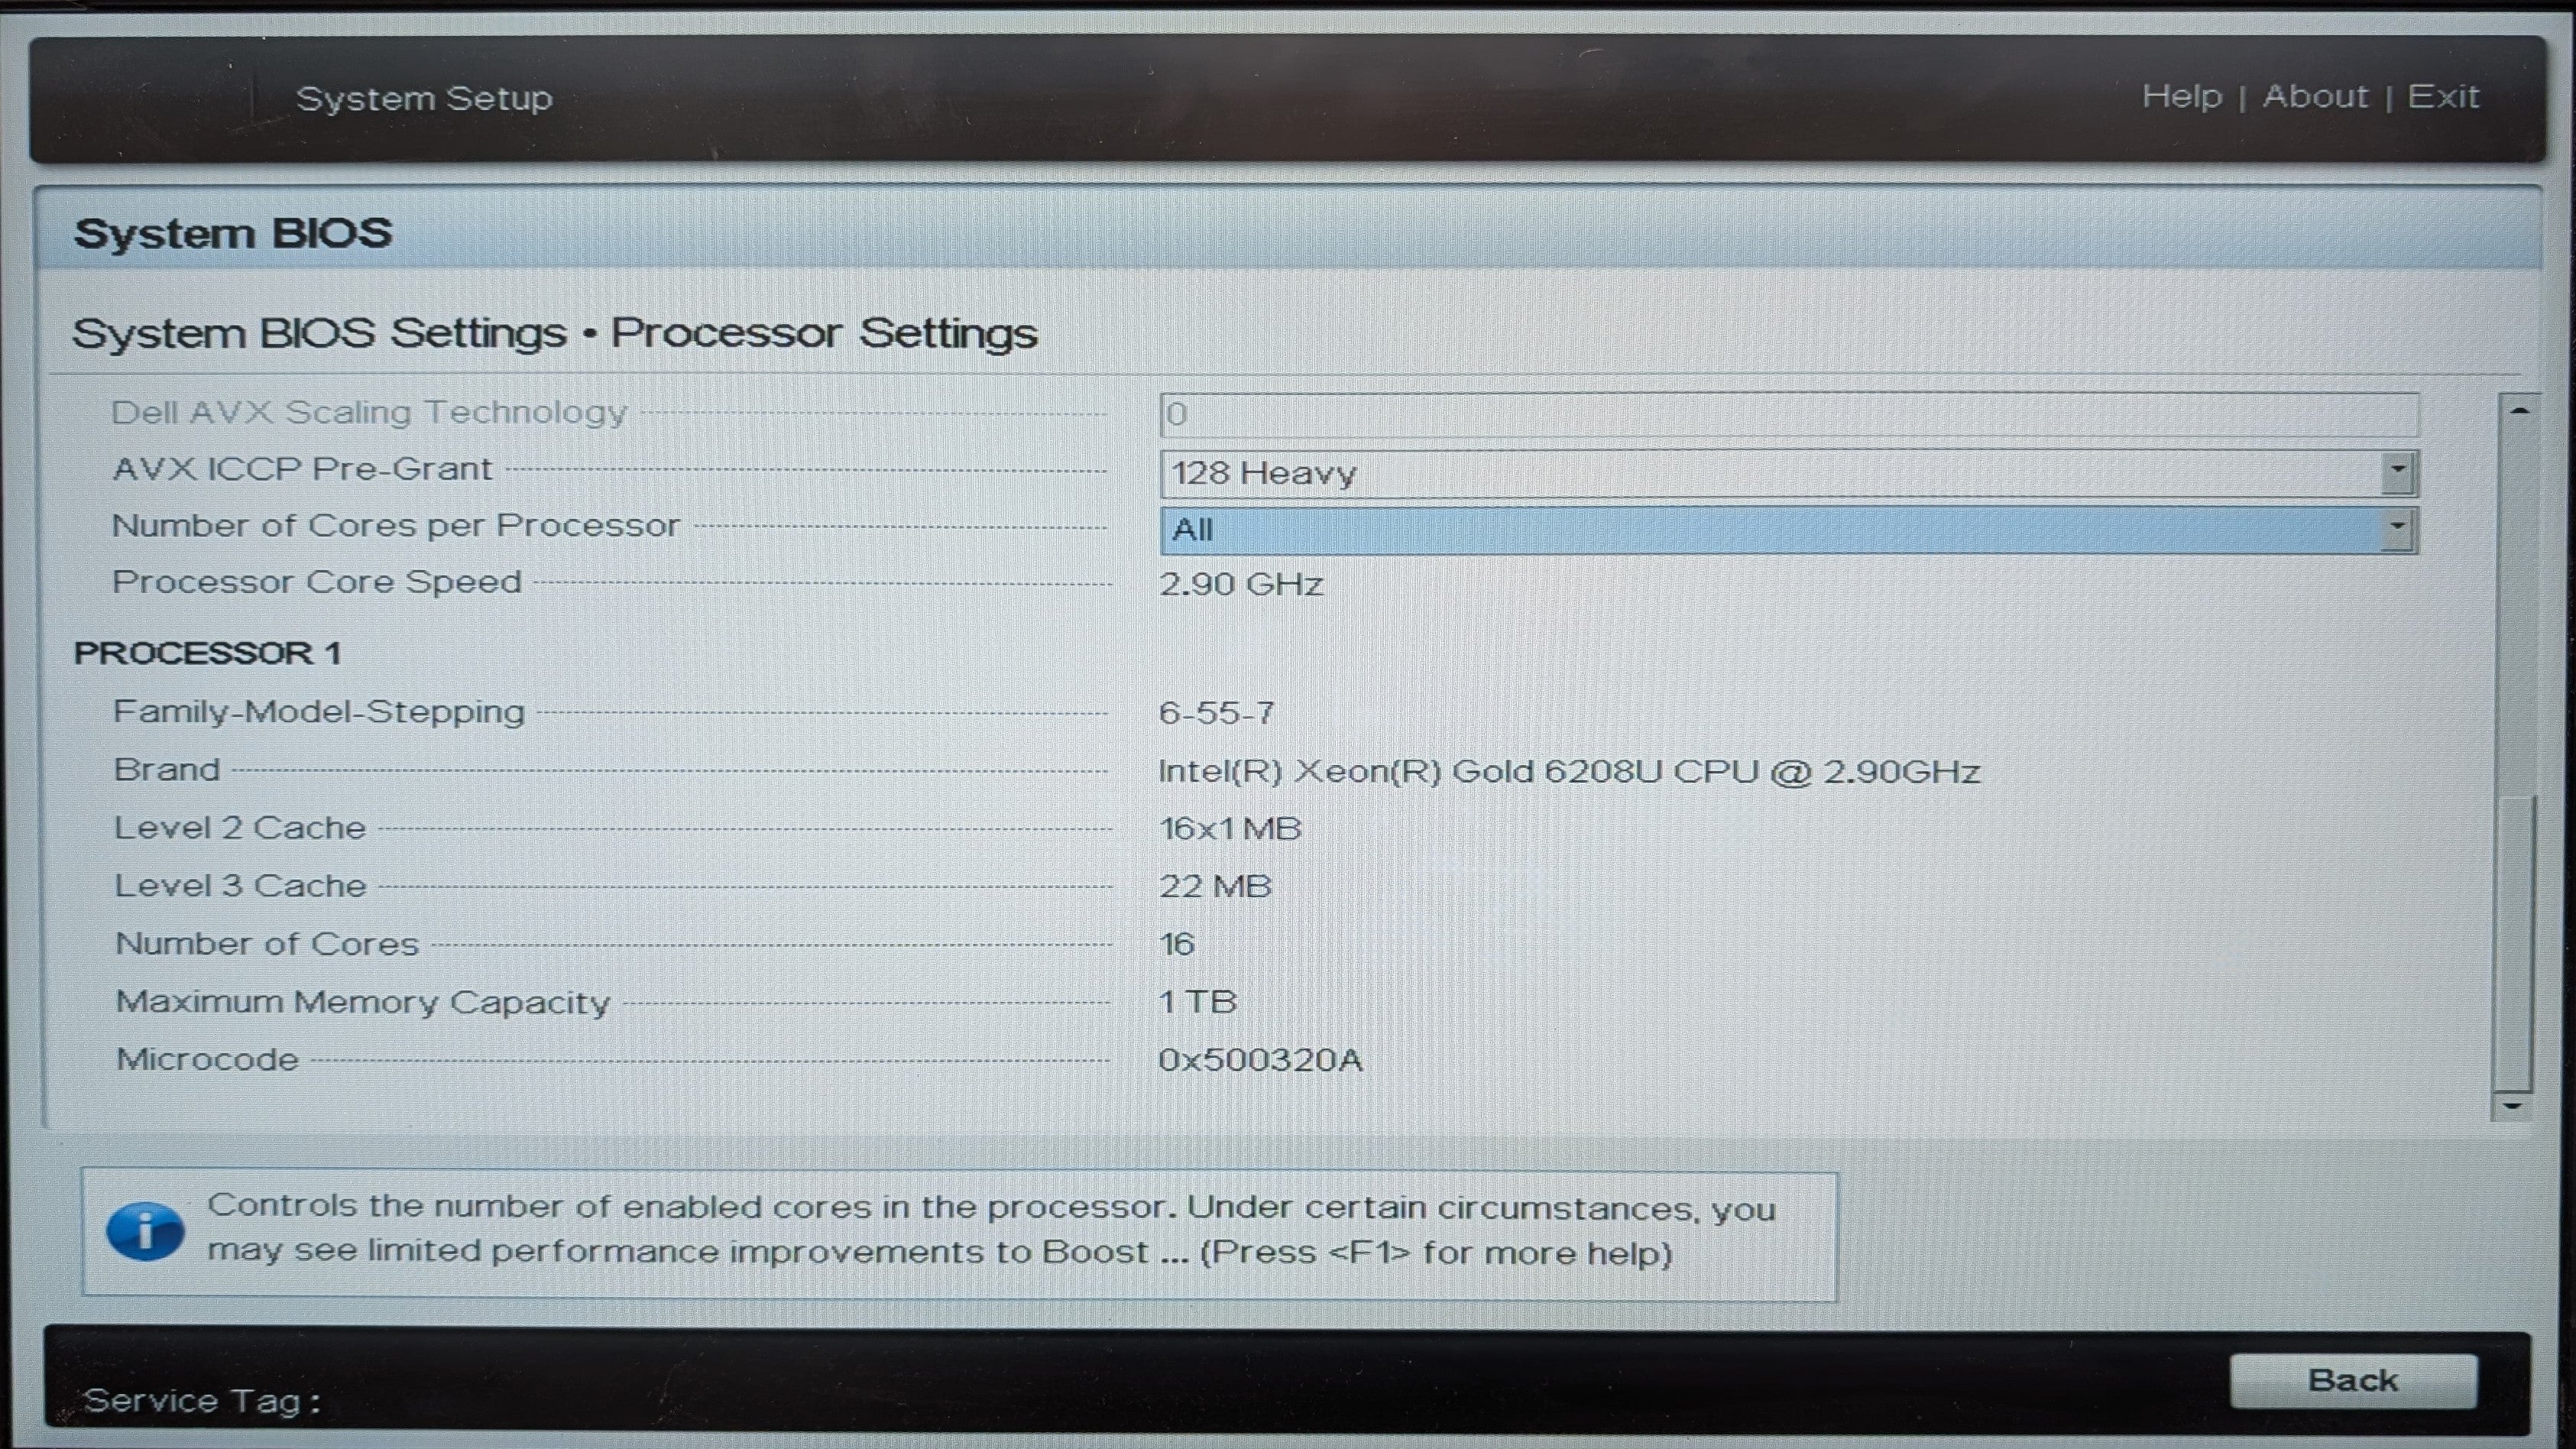Click the Processor Core Speed value
The height and width of the screenshot is (1449, 2576).
click(x=1241, y=584)
